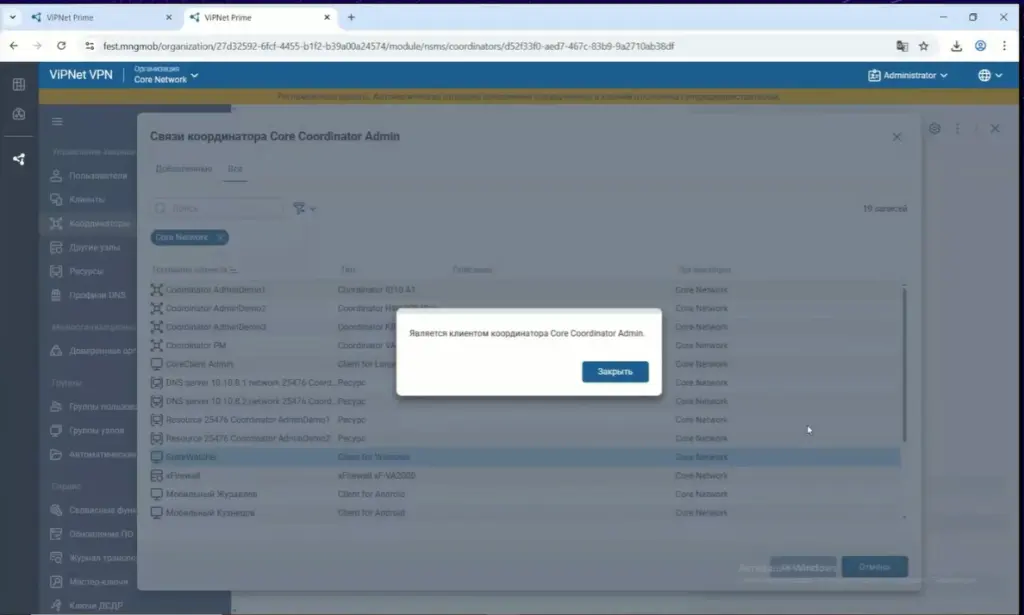Switch to the Все tab
The image size is (1024, 615).
point(235,168)
